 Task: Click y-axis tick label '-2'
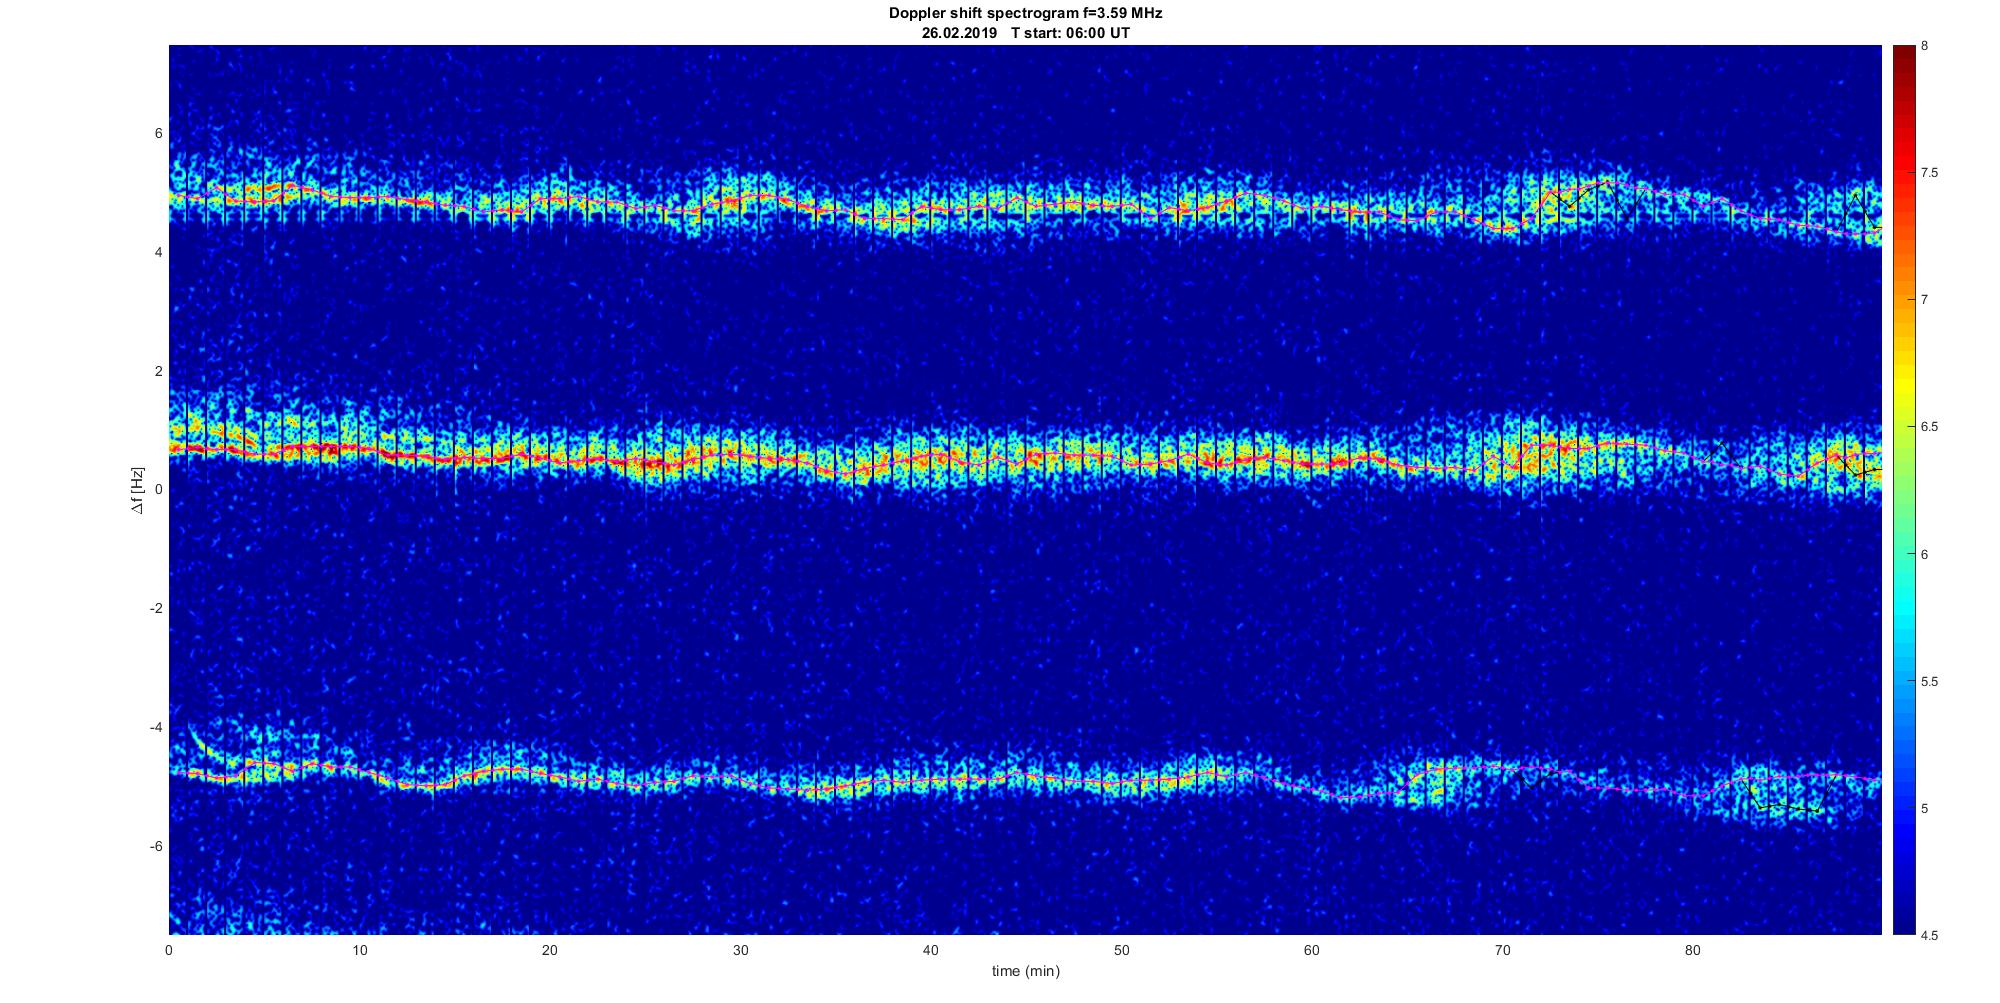click(156, 609)
